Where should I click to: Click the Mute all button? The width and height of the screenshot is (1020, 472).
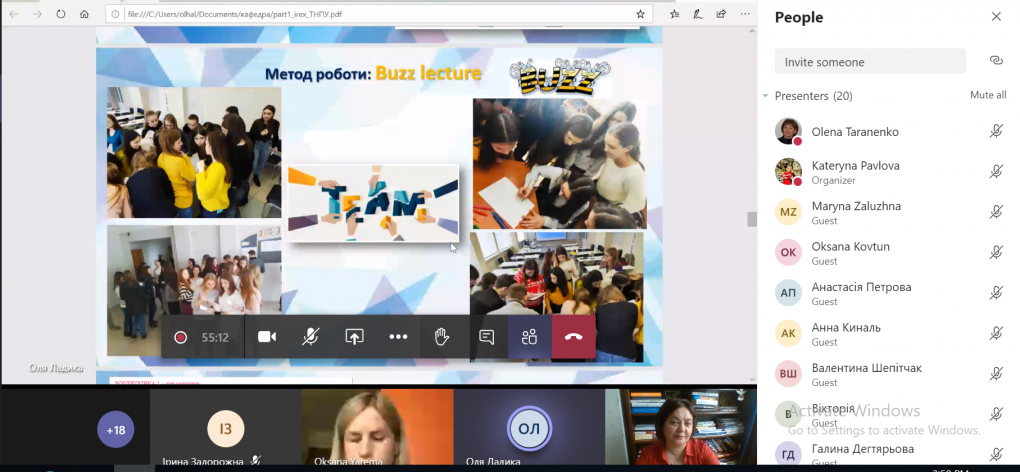coord(987,95)
